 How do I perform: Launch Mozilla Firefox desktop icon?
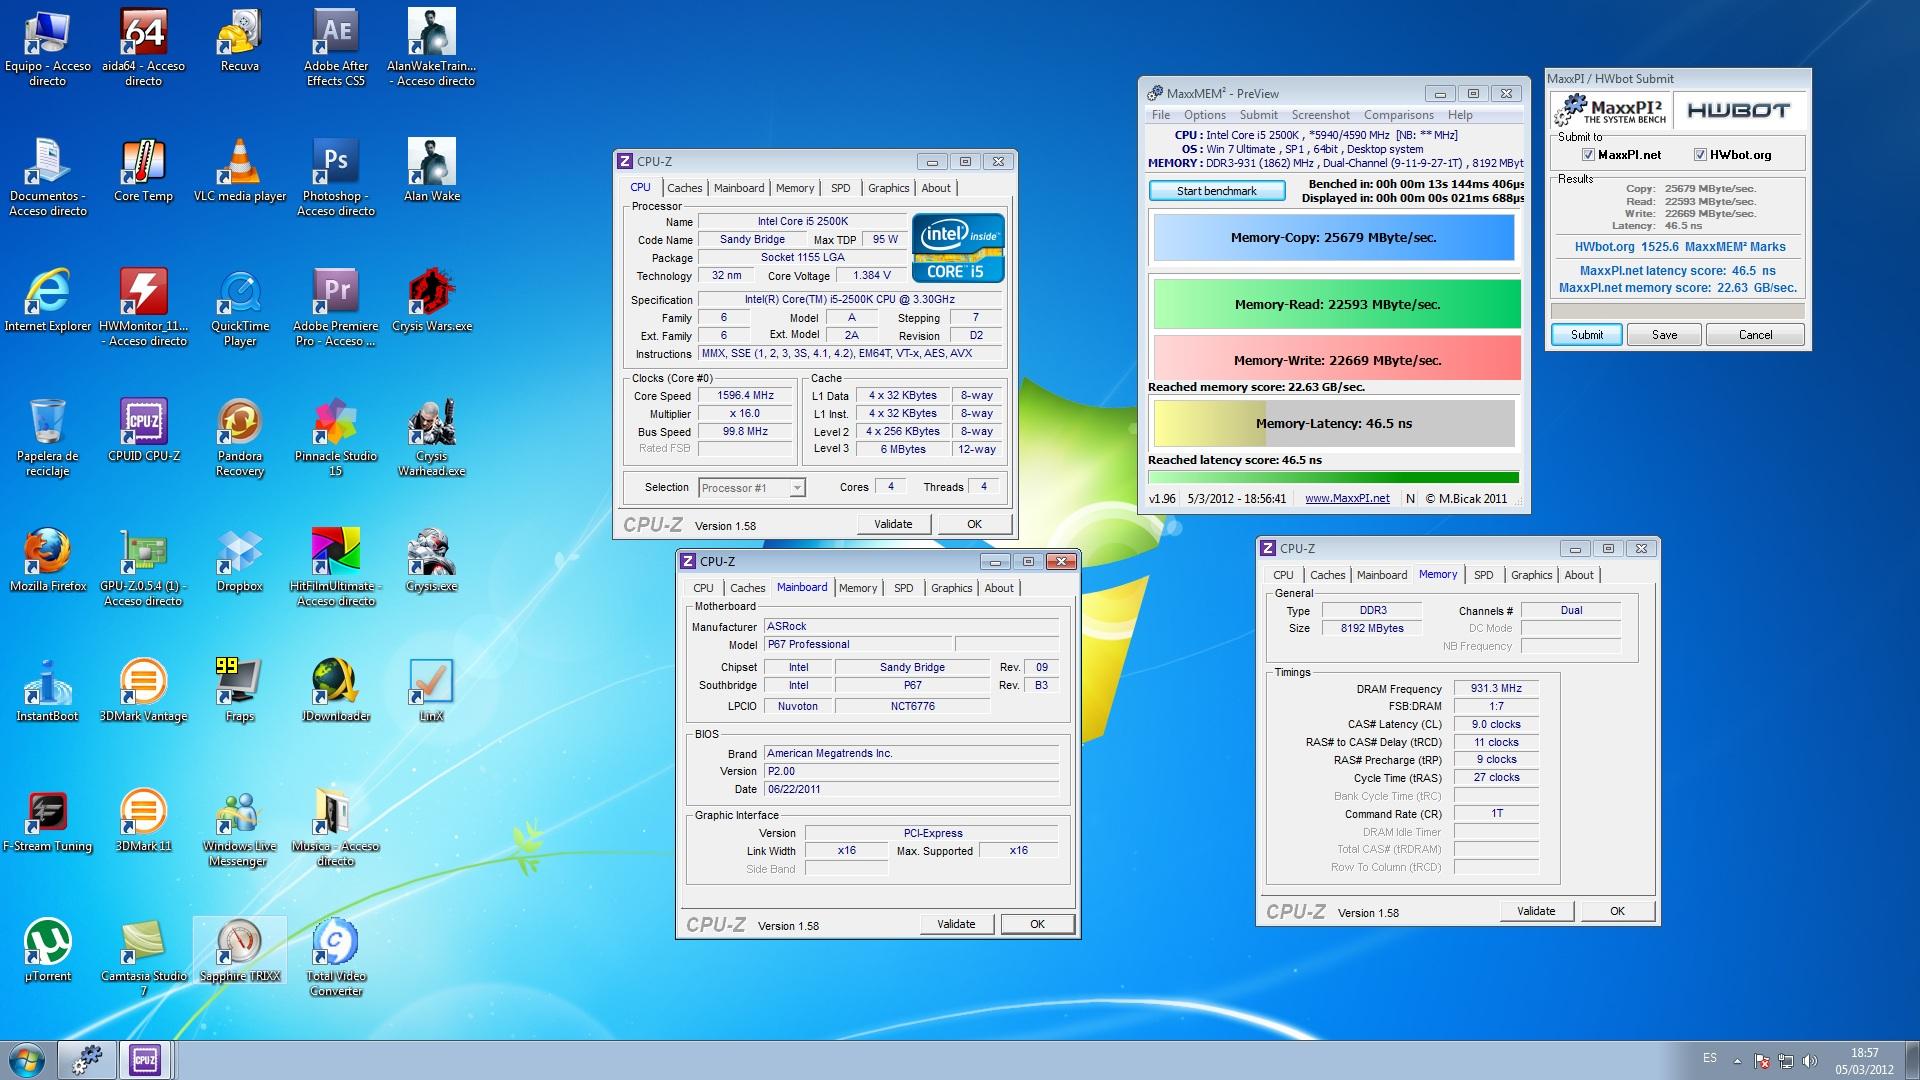pyautogui.click(x=48, y=560)
